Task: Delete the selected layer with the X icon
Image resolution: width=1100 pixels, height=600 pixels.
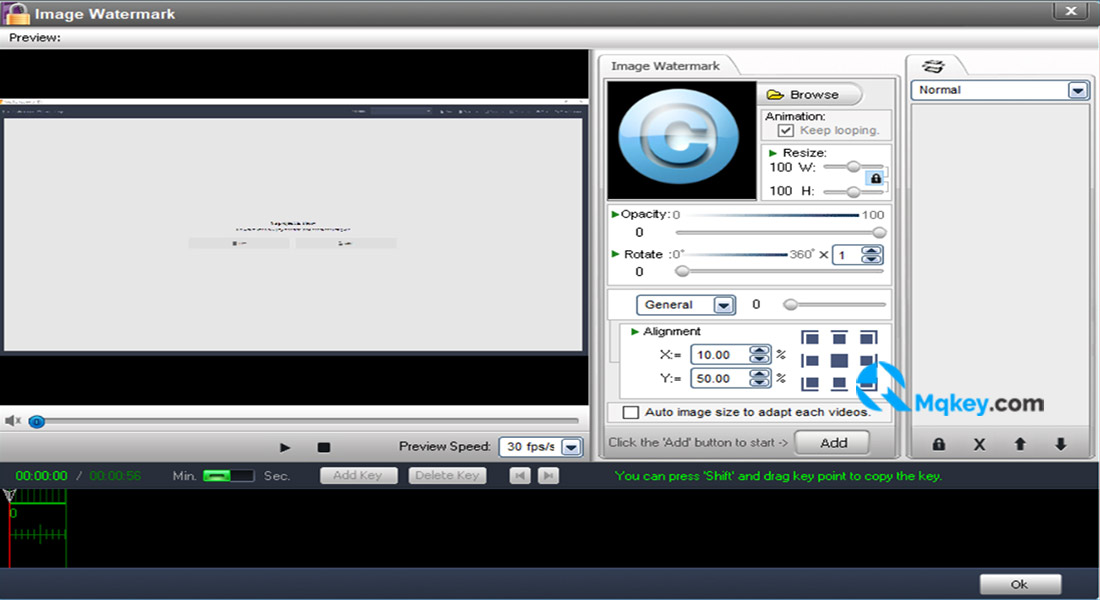Action: pos(979,444)
